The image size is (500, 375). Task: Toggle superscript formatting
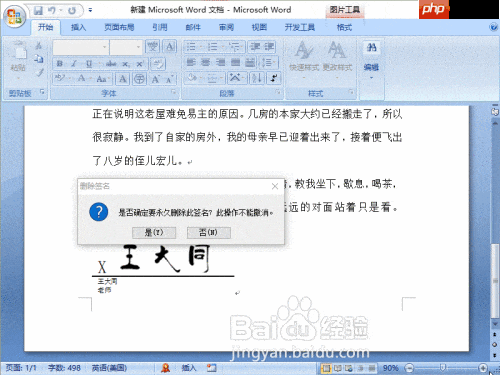140,63
